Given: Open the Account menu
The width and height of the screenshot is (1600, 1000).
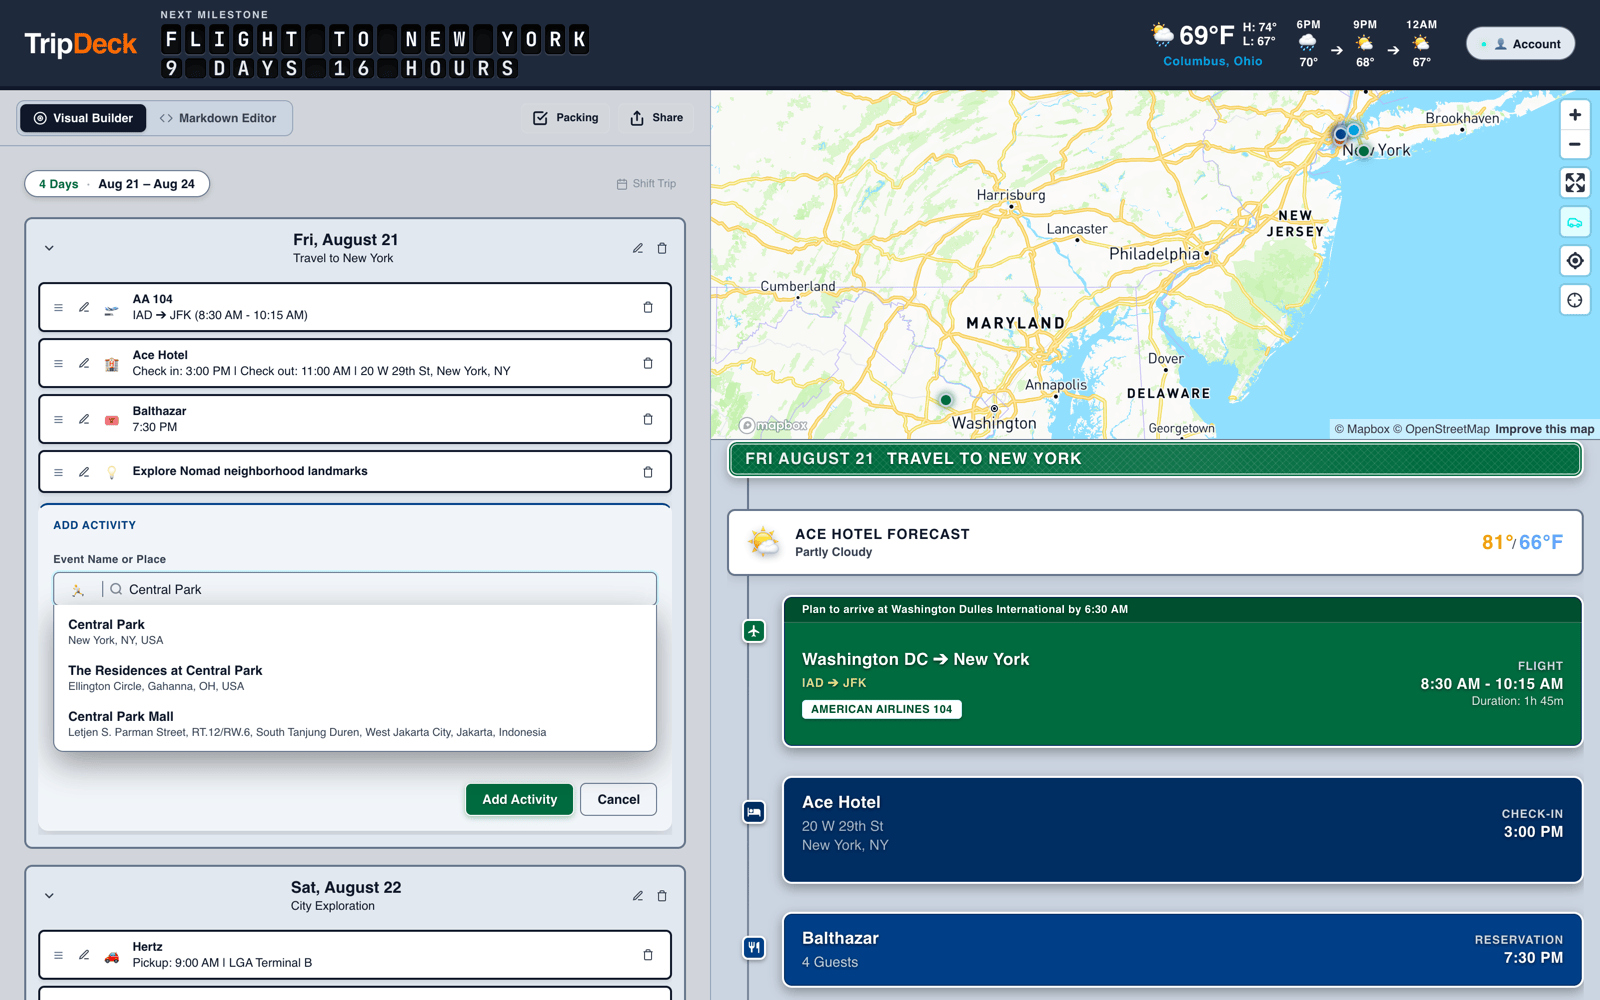Looking at the screenshot, I should [x=1521, y=44].
